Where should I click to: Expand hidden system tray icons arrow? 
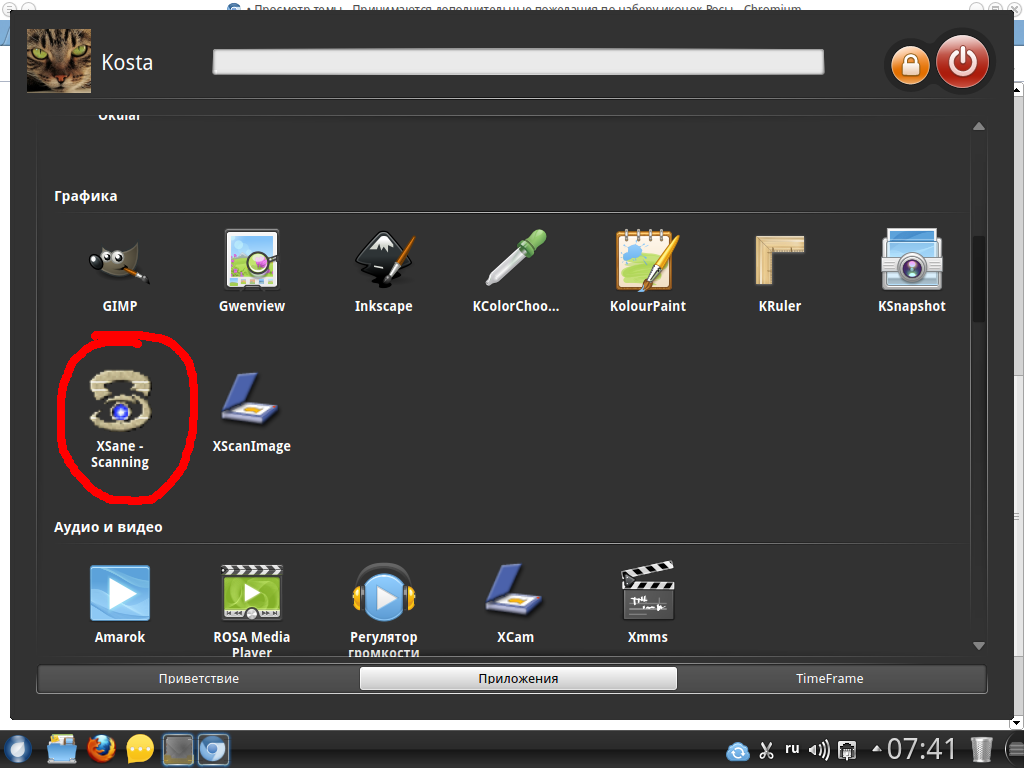[876, 748]
